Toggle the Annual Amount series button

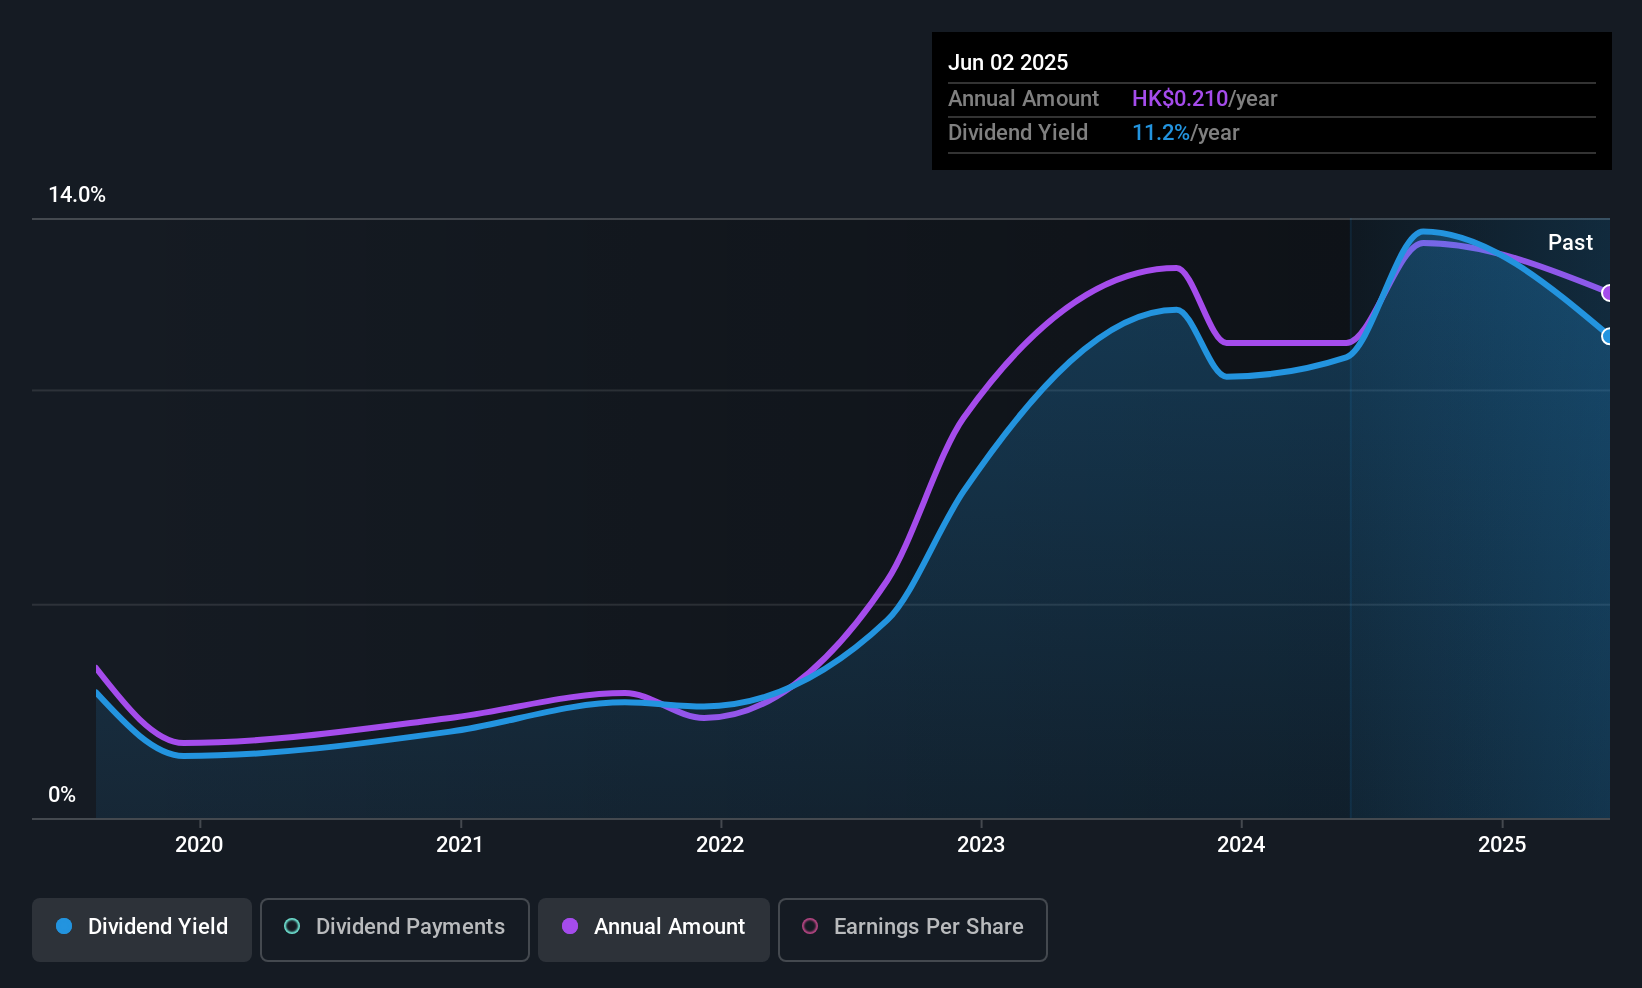tap(654, 929)
